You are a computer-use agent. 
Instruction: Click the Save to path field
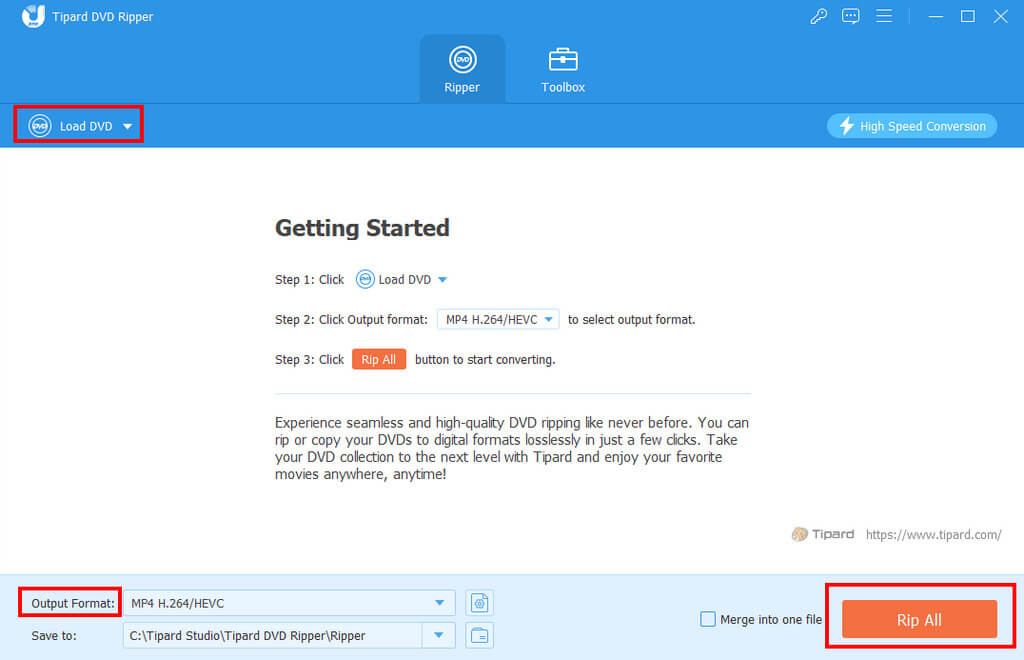tap(273, 635)
